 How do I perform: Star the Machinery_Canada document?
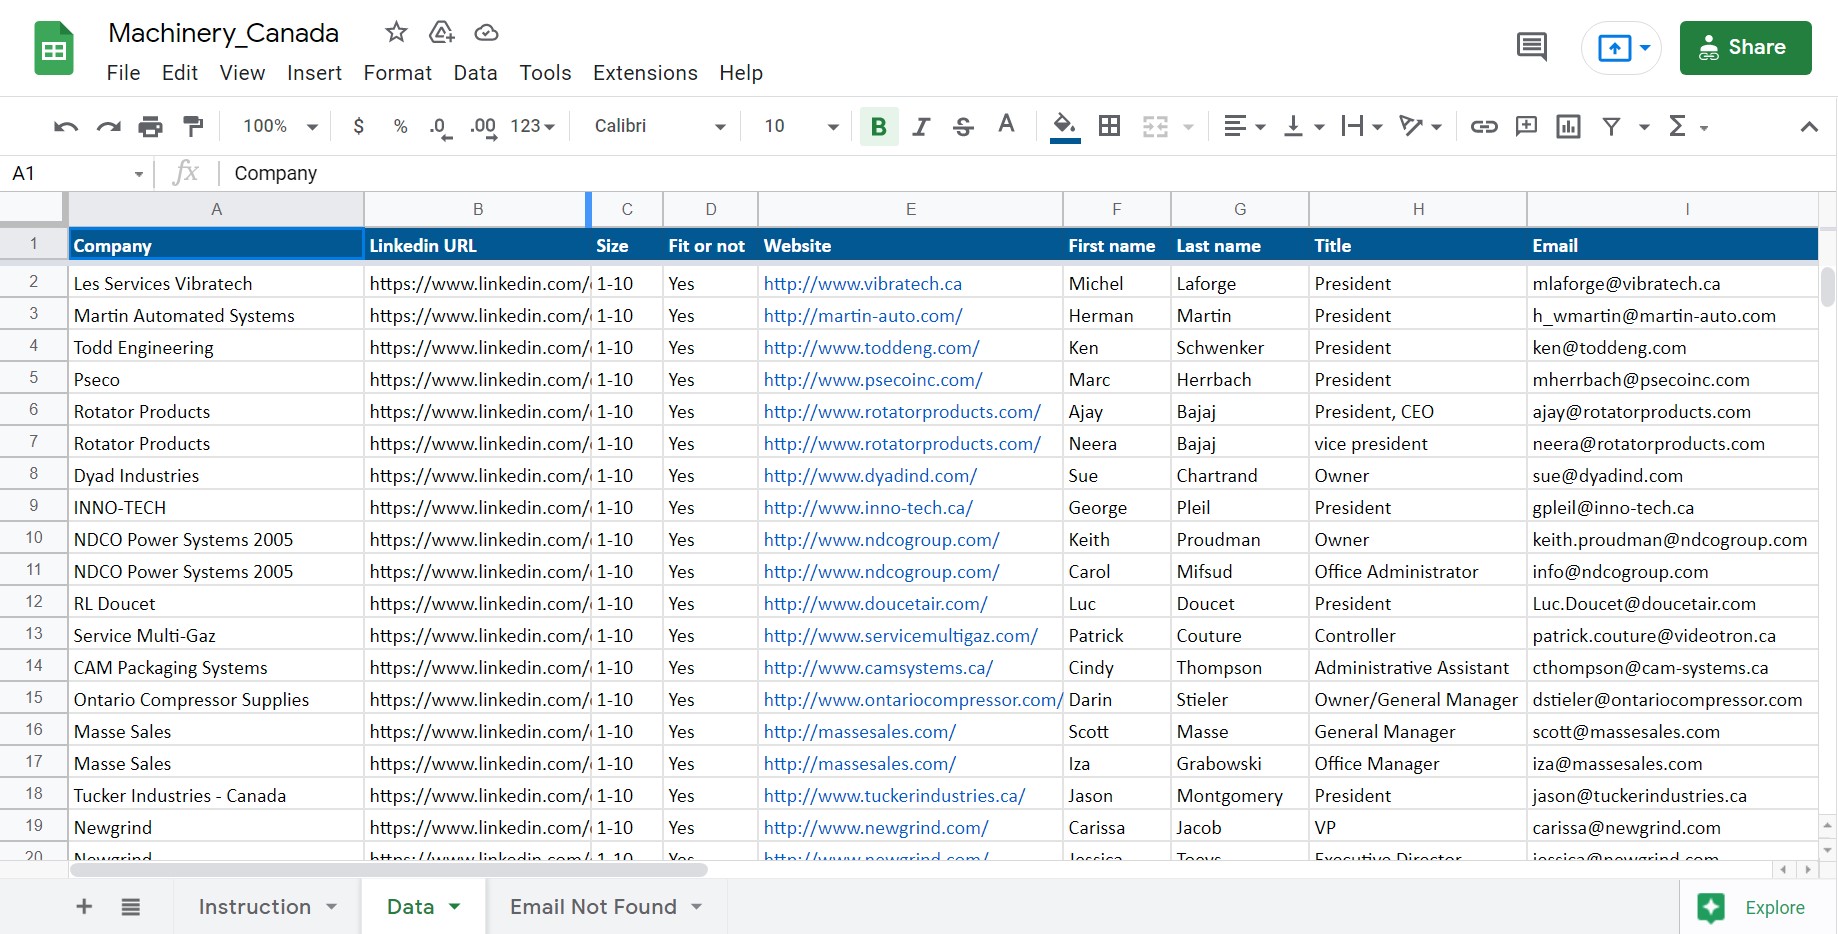pos(396,32)
